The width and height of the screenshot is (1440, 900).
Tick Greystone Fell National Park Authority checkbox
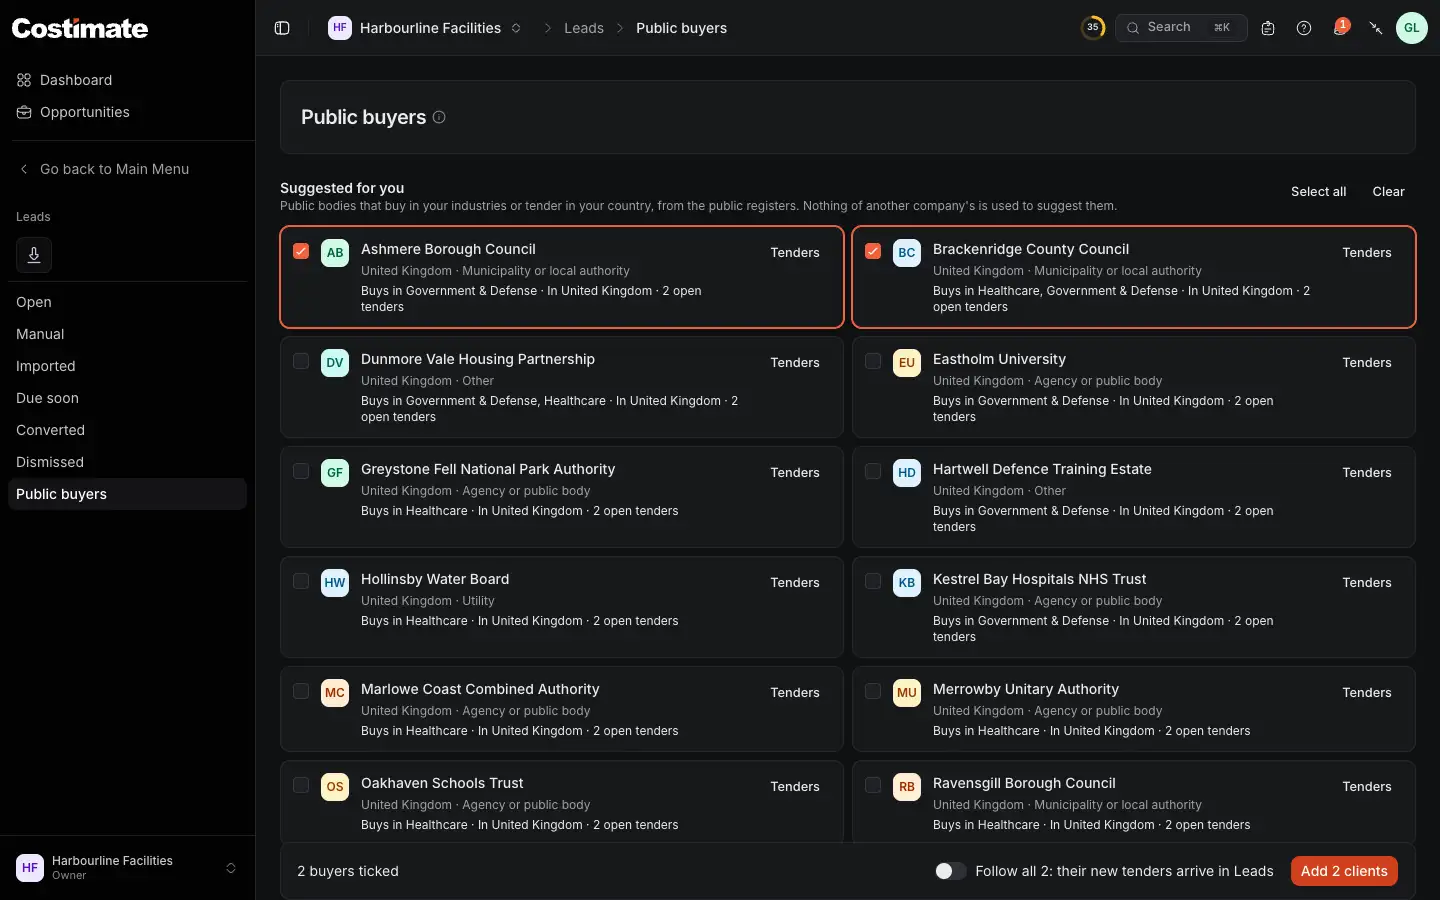(x=301, y=471)
